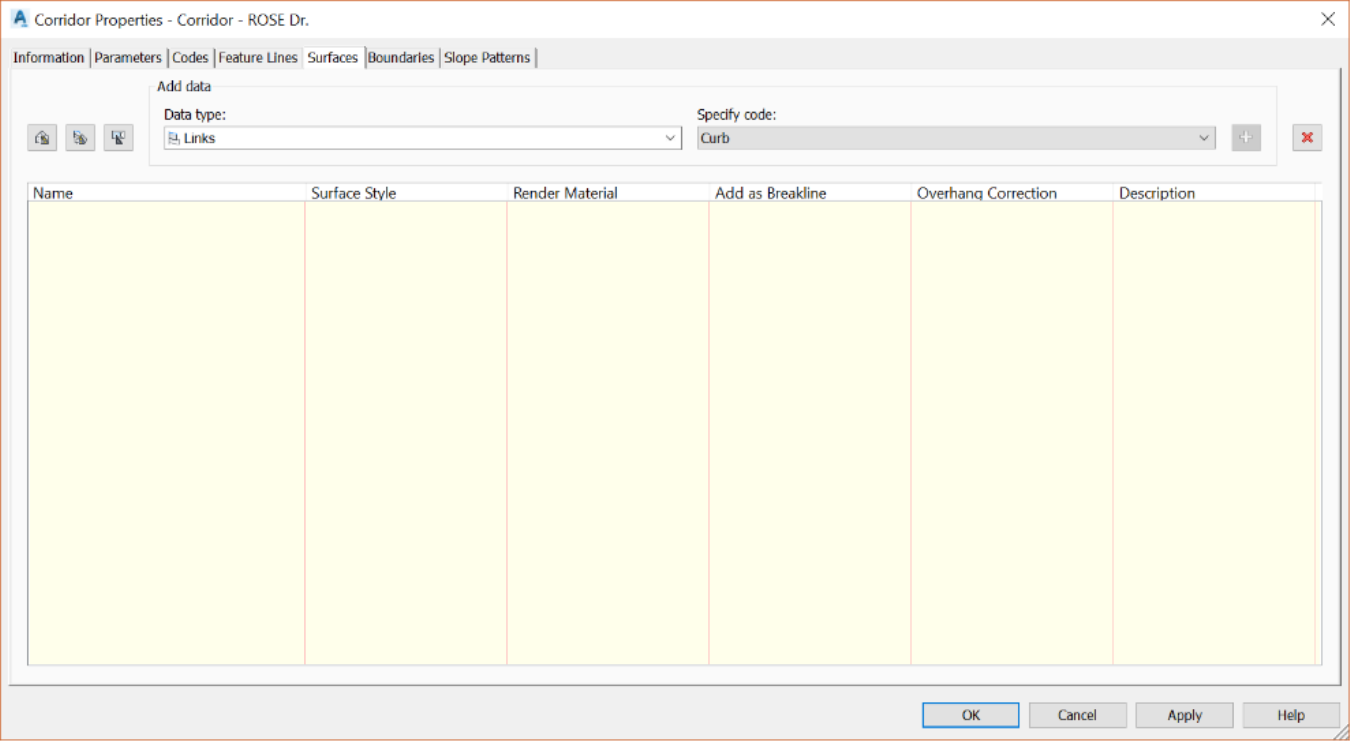Open the Slope Patterns tab
Screen dimensions: 1350x741
coord(488,58)
